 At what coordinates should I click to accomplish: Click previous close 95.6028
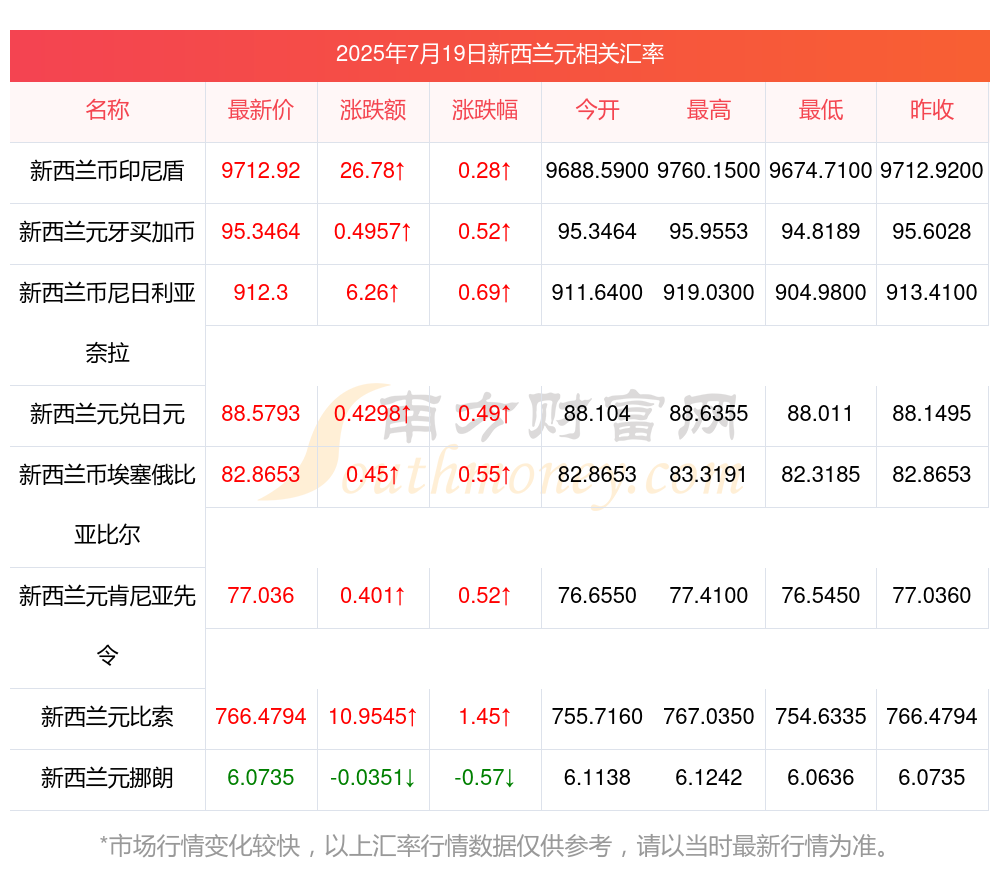[x=932, y=232]
